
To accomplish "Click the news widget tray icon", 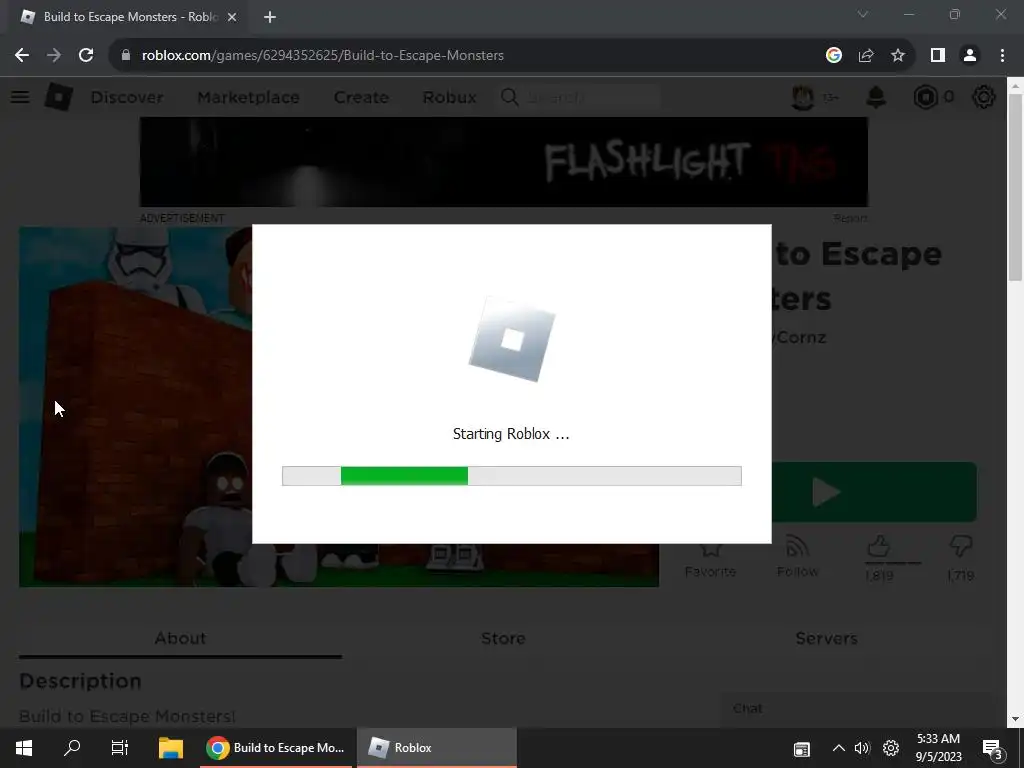I will tap(801, 749).
